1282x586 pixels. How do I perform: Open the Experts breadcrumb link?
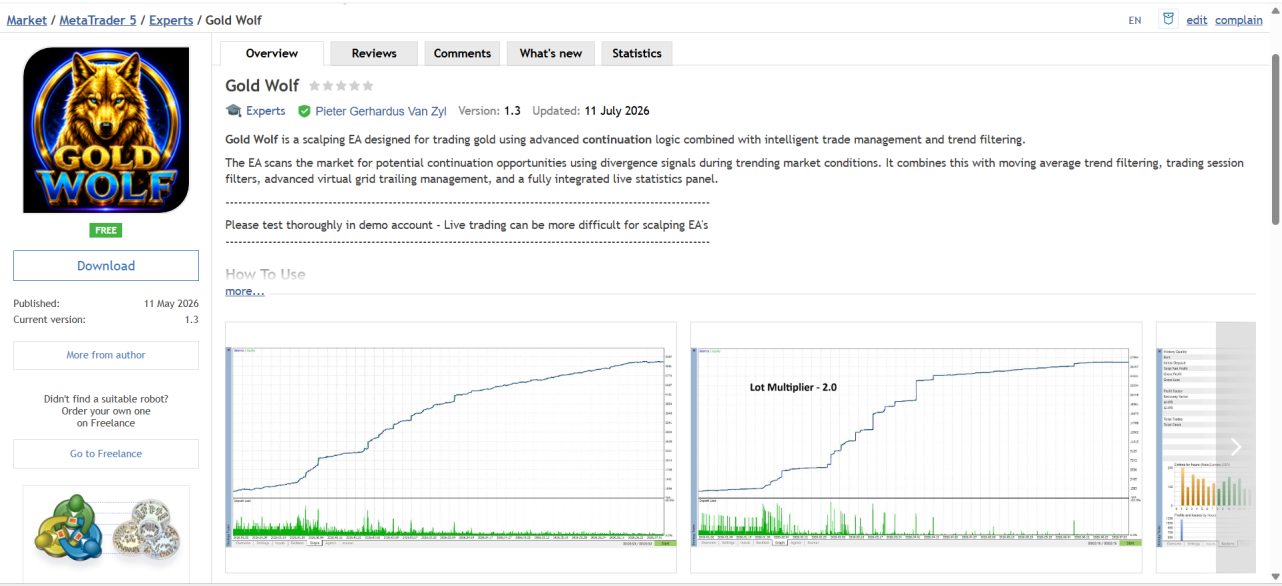point(171,20)
